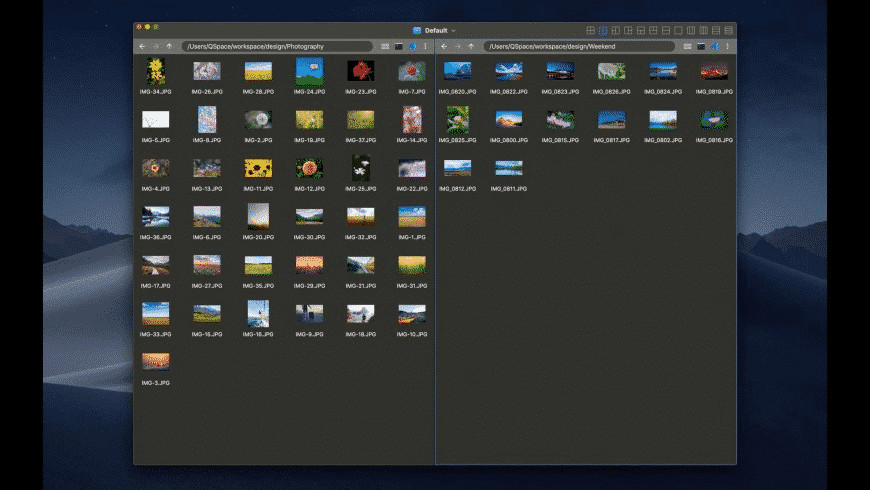Select the IMG-25.JPG thumbnail

(x=361, y=168)
